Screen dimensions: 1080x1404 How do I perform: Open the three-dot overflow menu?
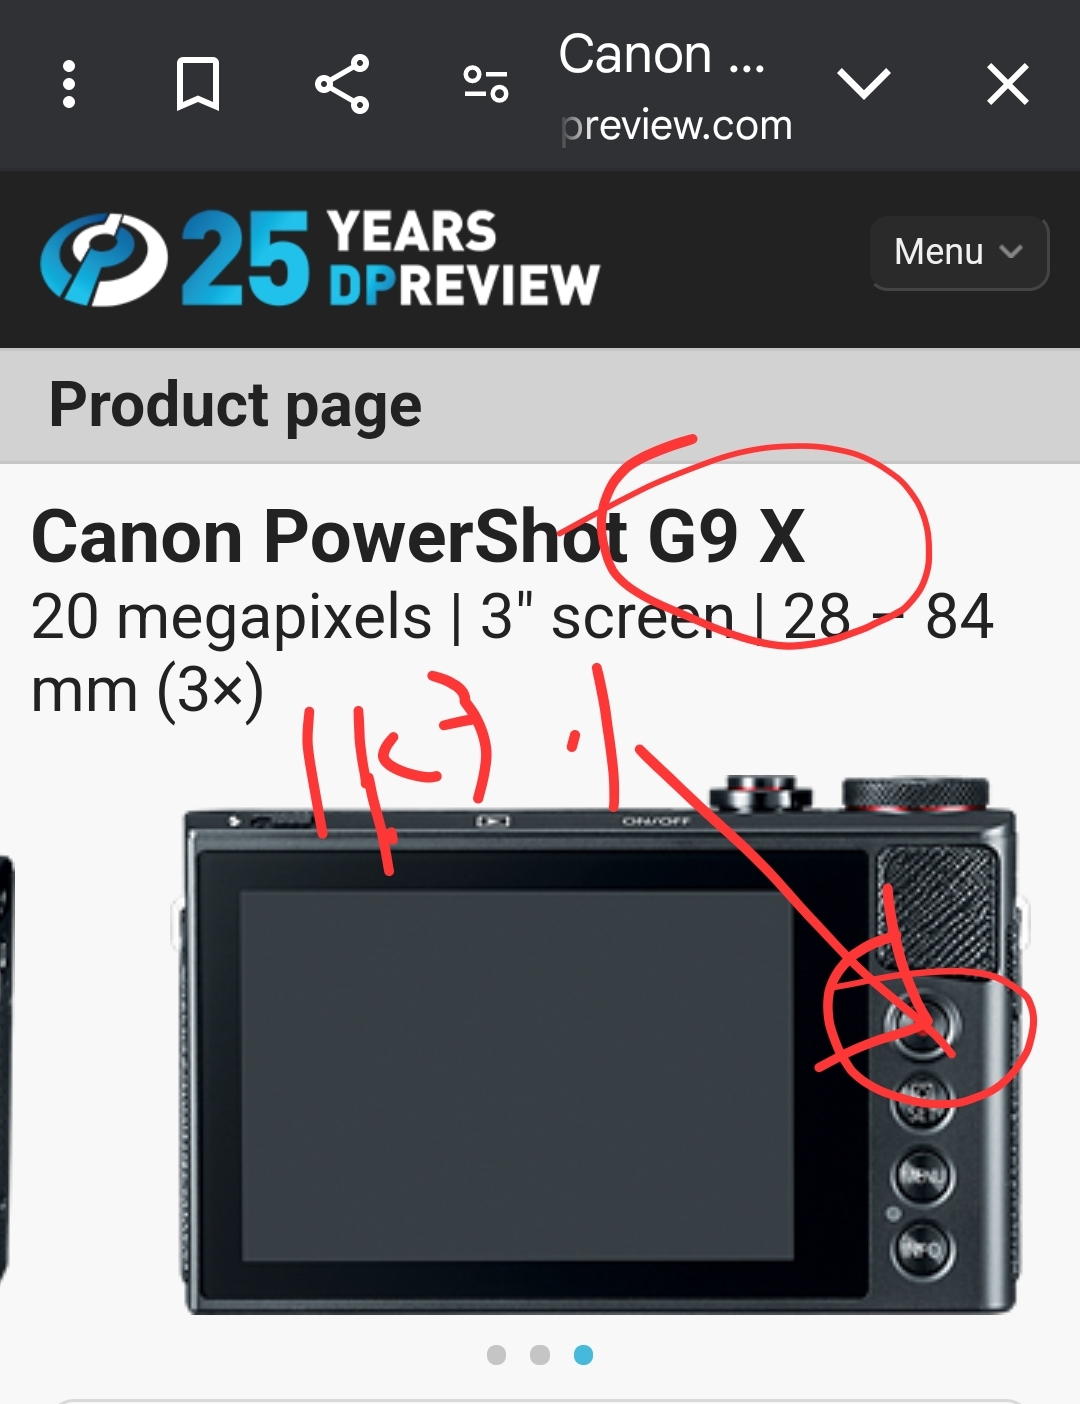click(x=68, y=84)
